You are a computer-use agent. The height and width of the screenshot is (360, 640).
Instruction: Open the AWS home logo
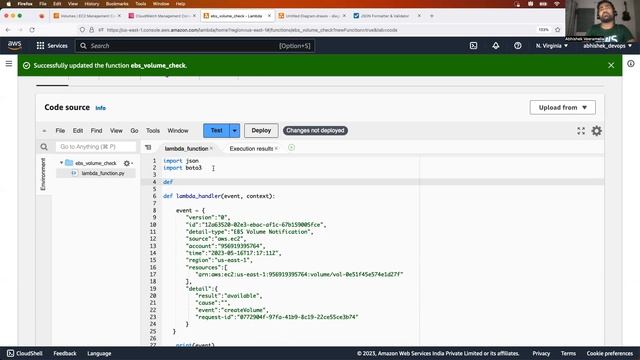[x=14, y=45]
